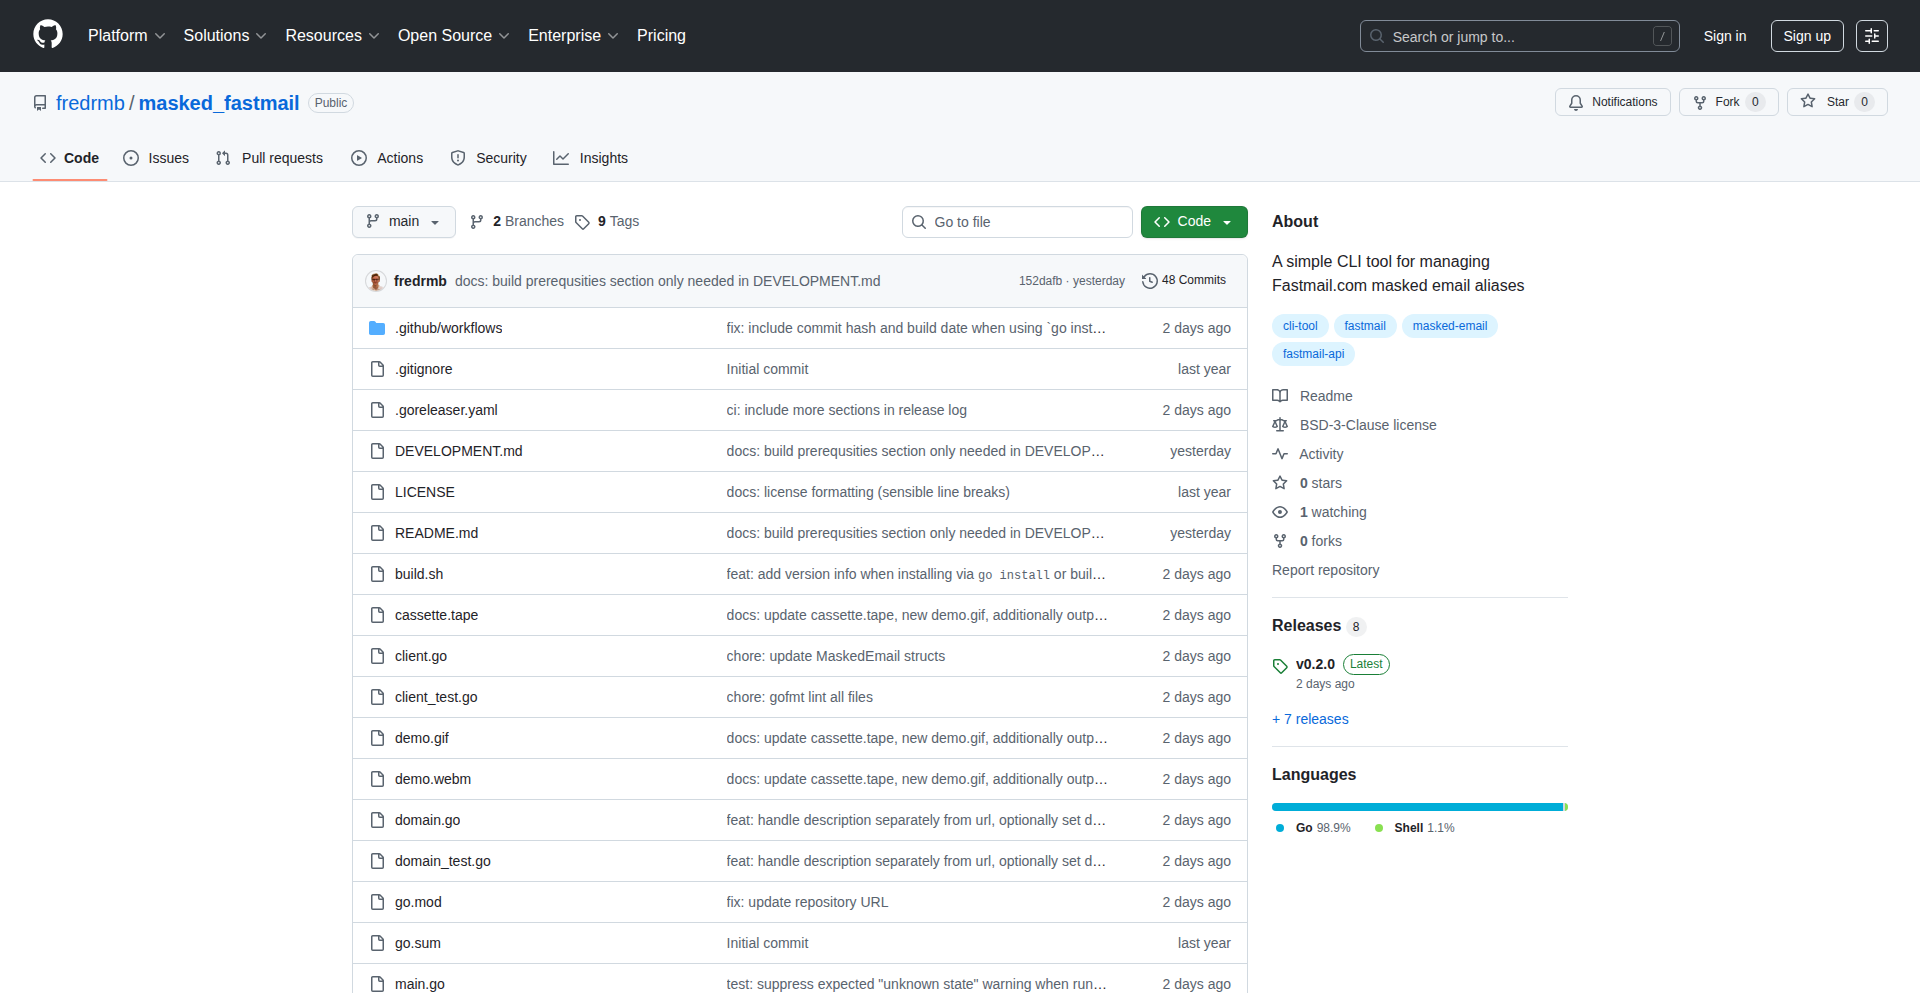Viewport: 1920px width, 993px height.
Task: Open the 2 Branches list
Action: [517, 222]
